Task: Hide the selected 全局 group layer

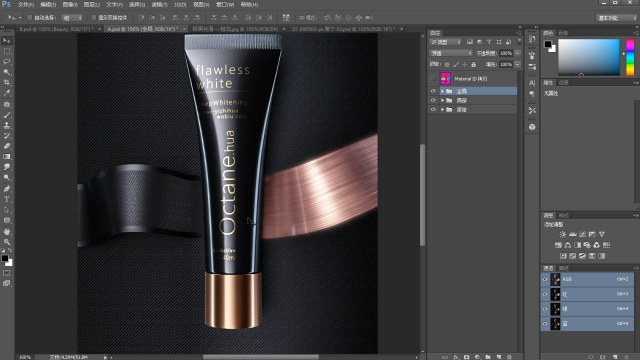Action: click(433, 91)
